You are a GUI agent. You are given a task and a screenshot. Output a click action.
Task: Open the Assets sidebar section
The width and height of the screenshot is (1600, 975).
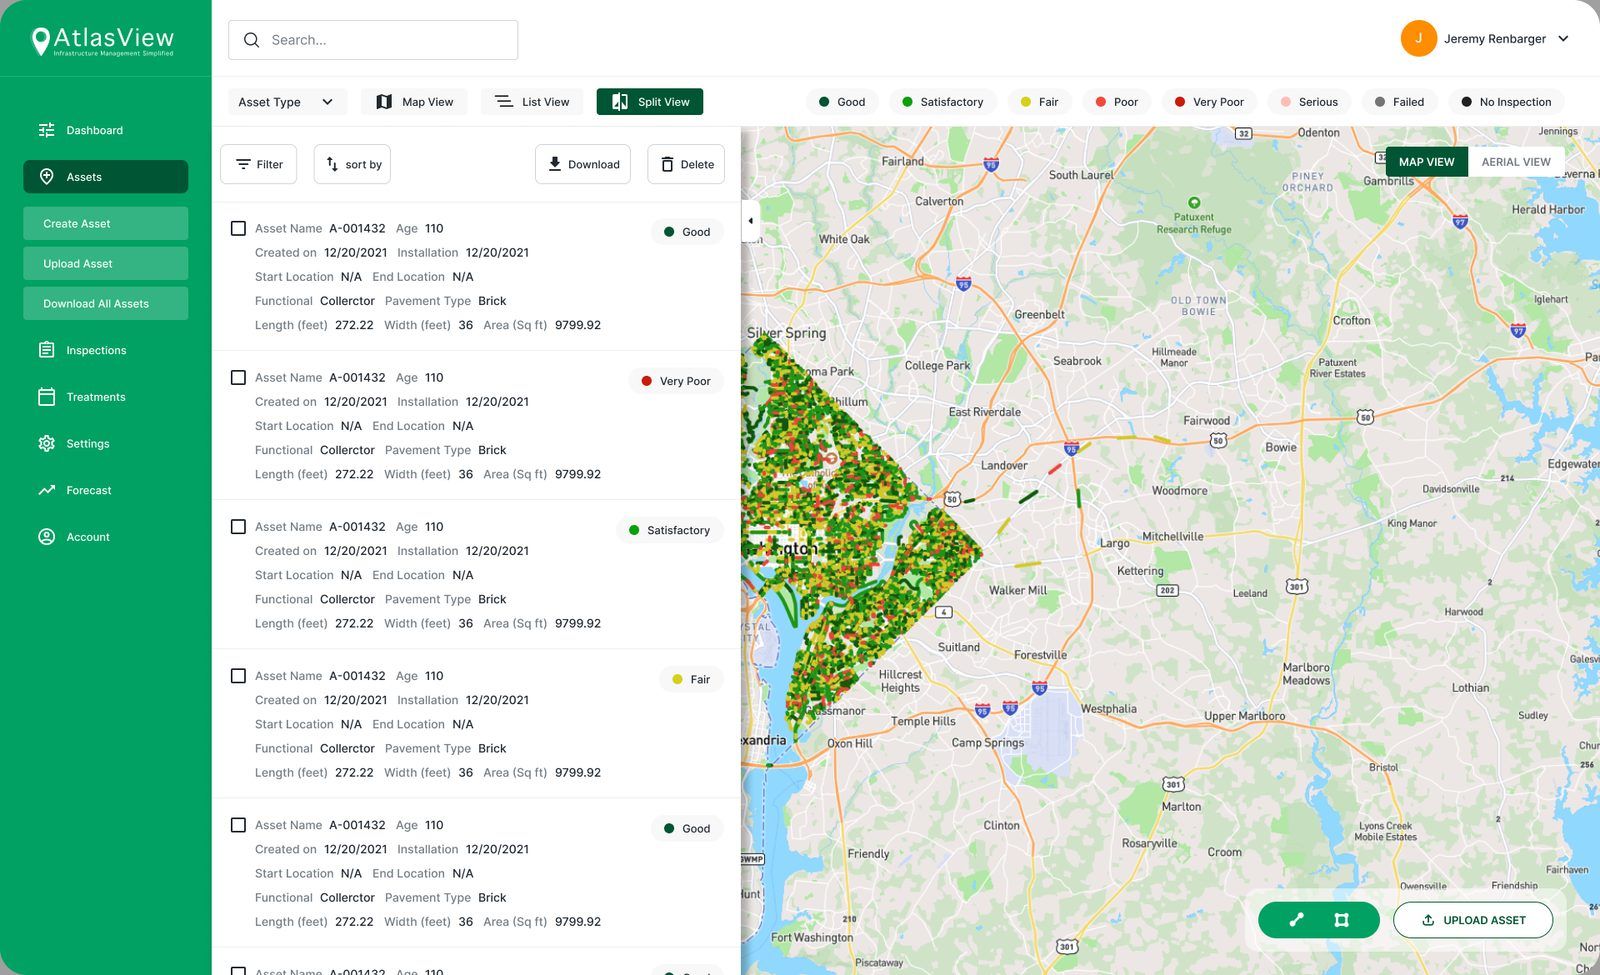tap(105, 177)
